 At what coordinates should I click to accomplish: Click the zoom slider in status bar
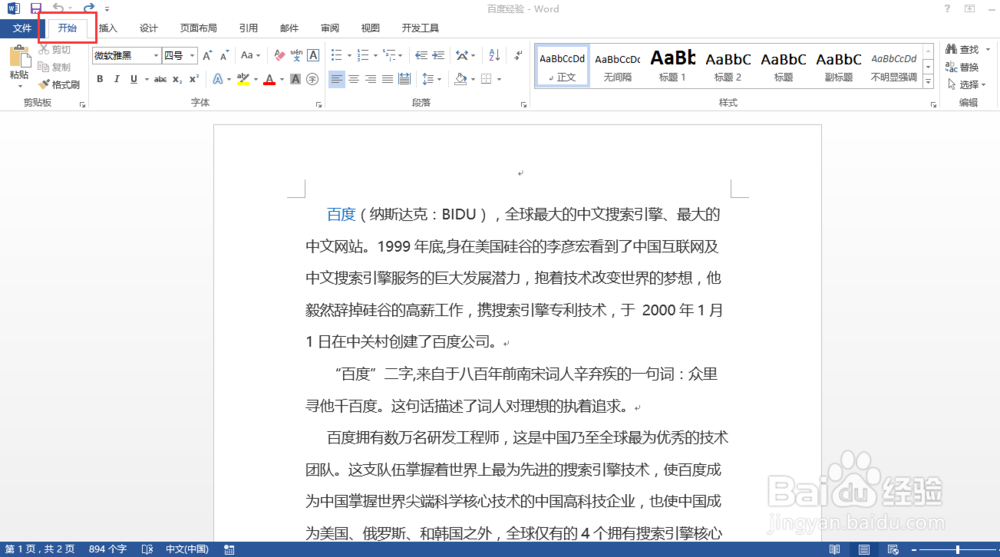957,549
